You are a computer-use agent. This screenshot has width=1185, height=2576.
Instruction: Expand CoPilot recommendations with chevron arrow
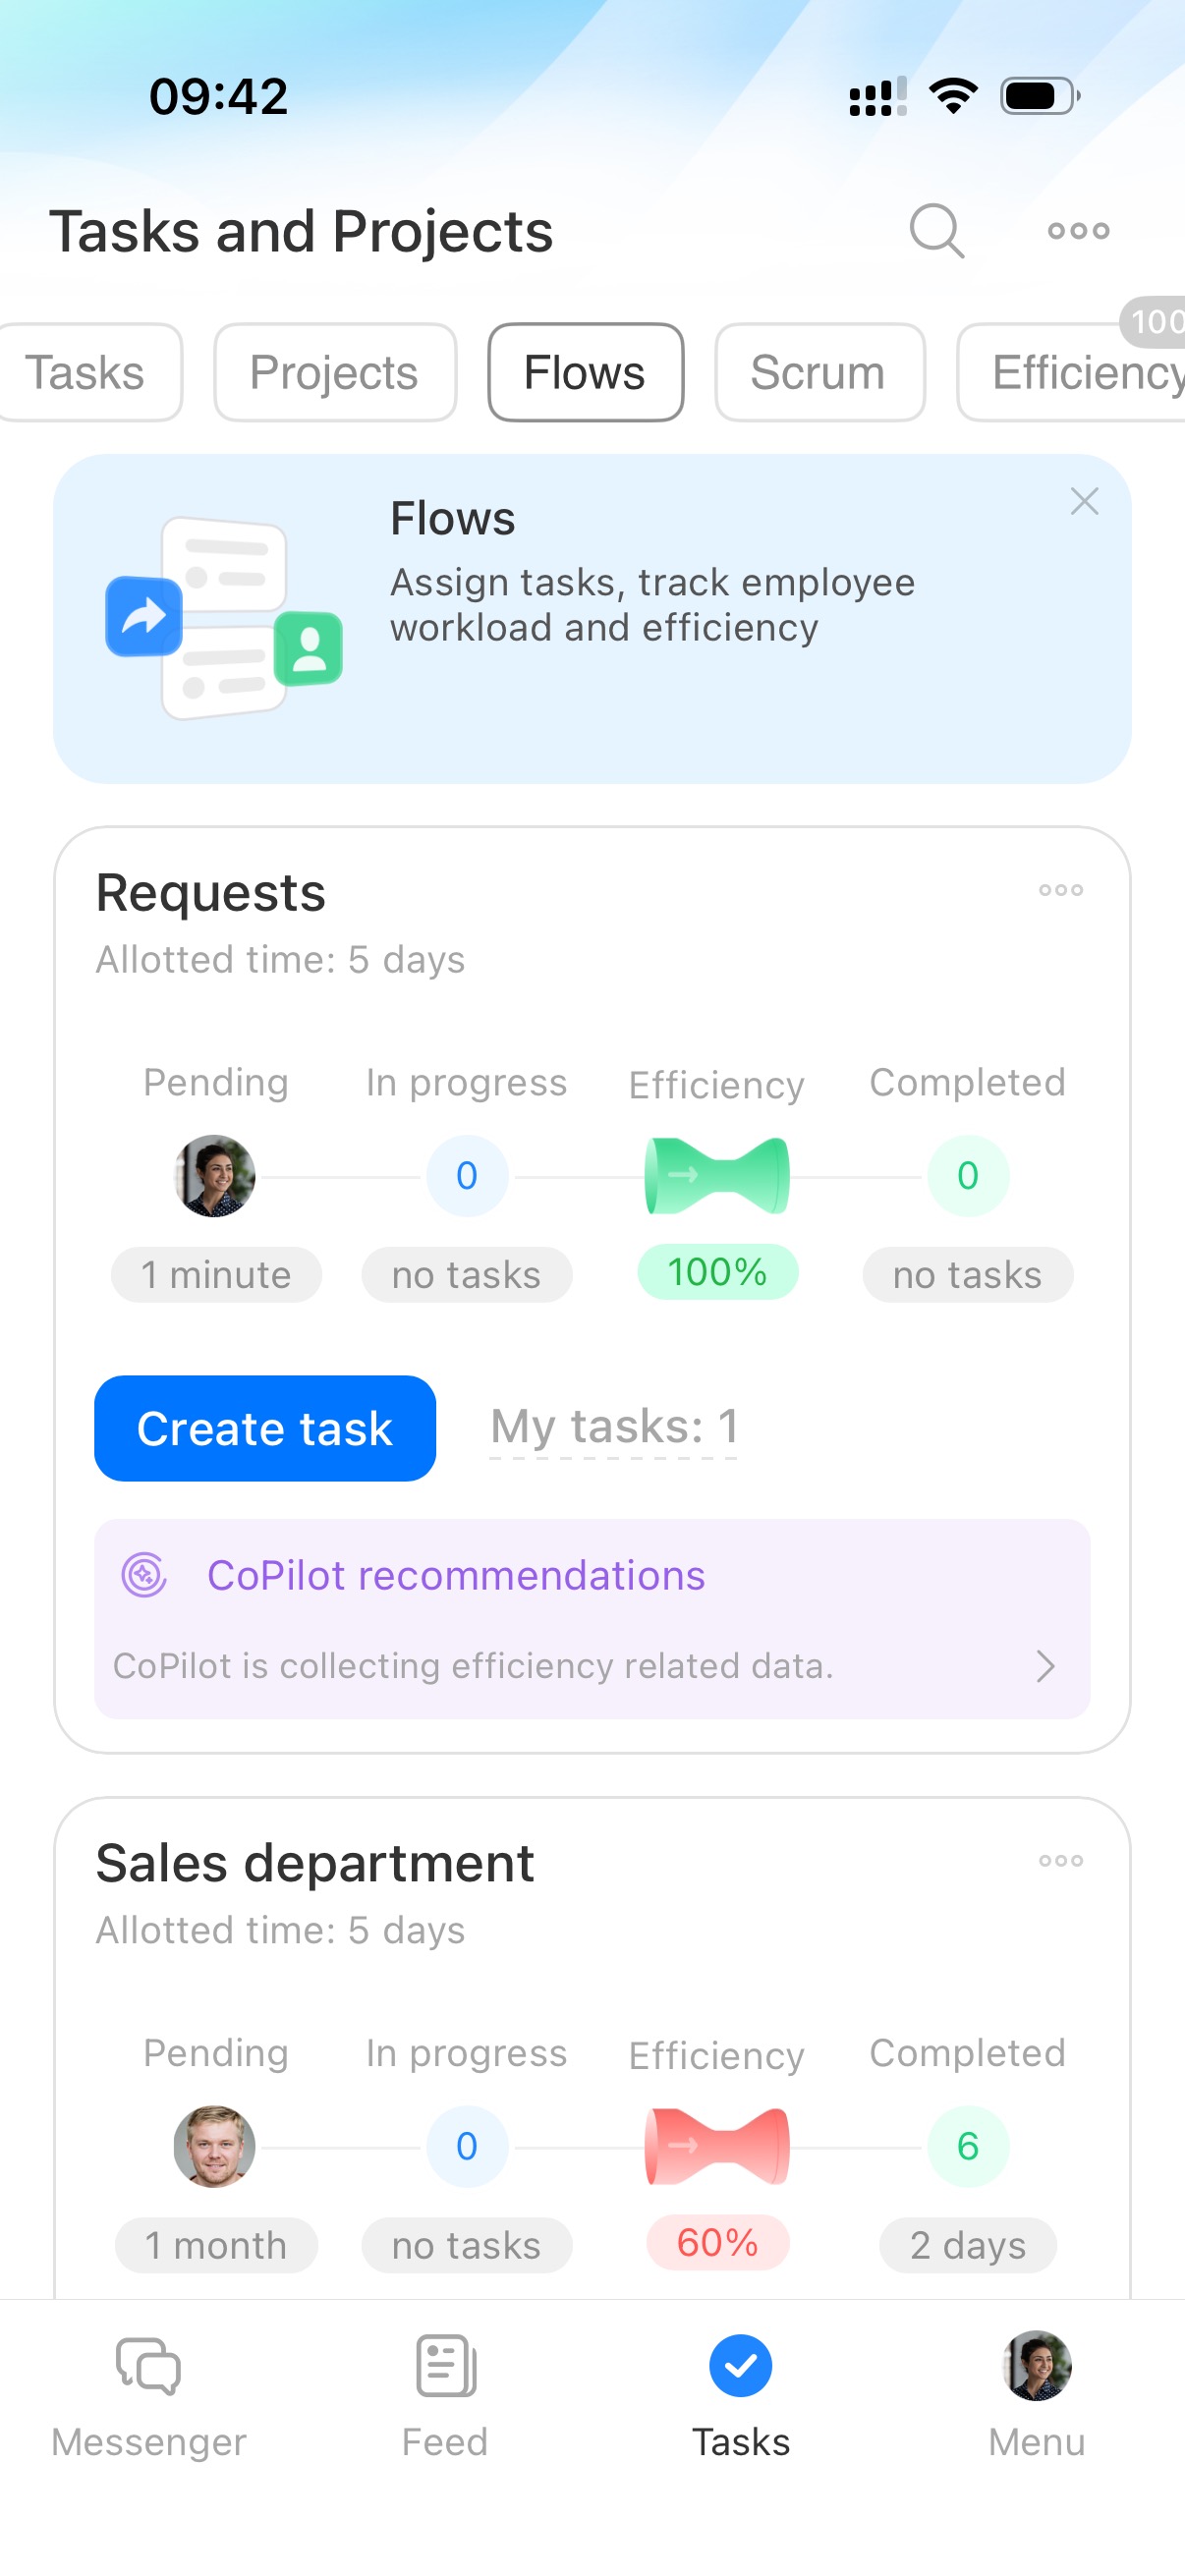pyautogui.click(x=1045, y=1666)
